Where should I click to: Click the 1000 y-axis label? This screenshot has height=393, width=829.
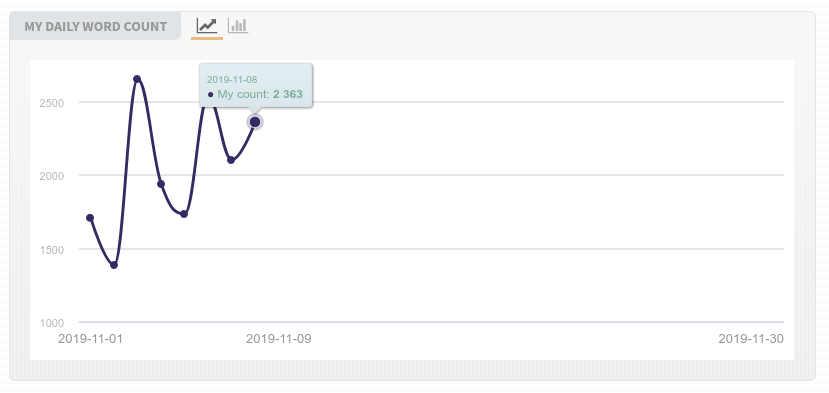coord(52,323)
